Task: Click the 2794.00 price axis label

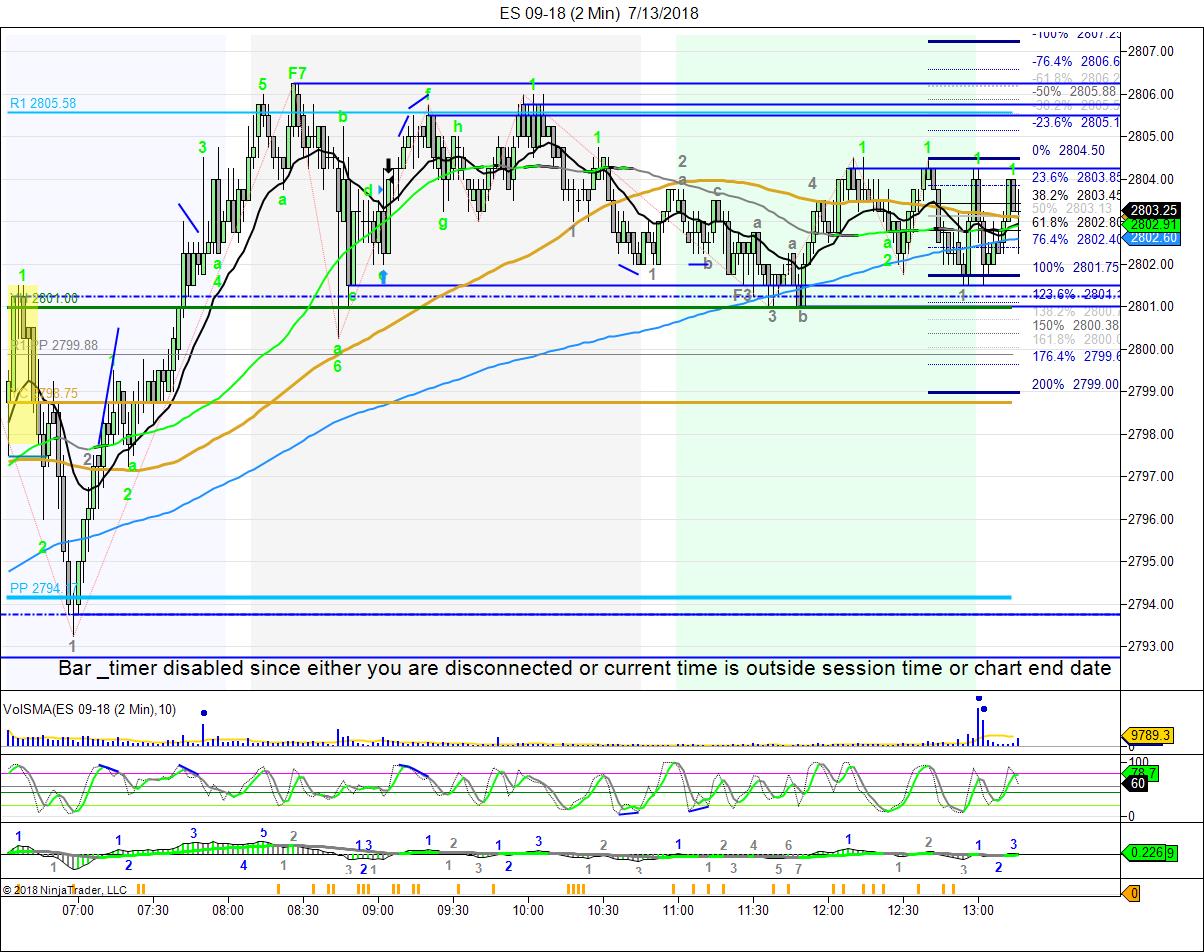Action: click(1153, 604)
